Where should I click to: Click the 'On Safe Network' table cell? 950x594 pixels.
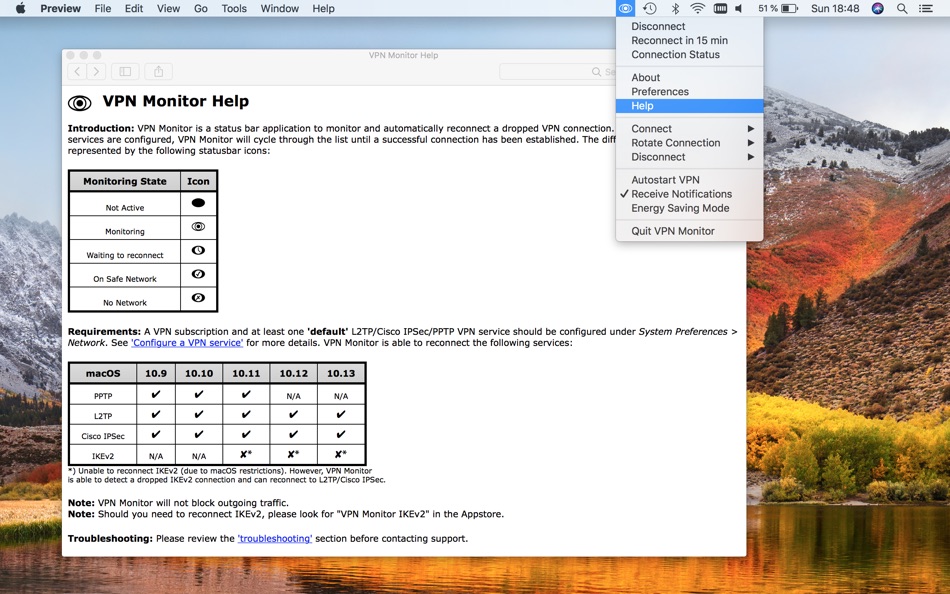click(125, 275)
